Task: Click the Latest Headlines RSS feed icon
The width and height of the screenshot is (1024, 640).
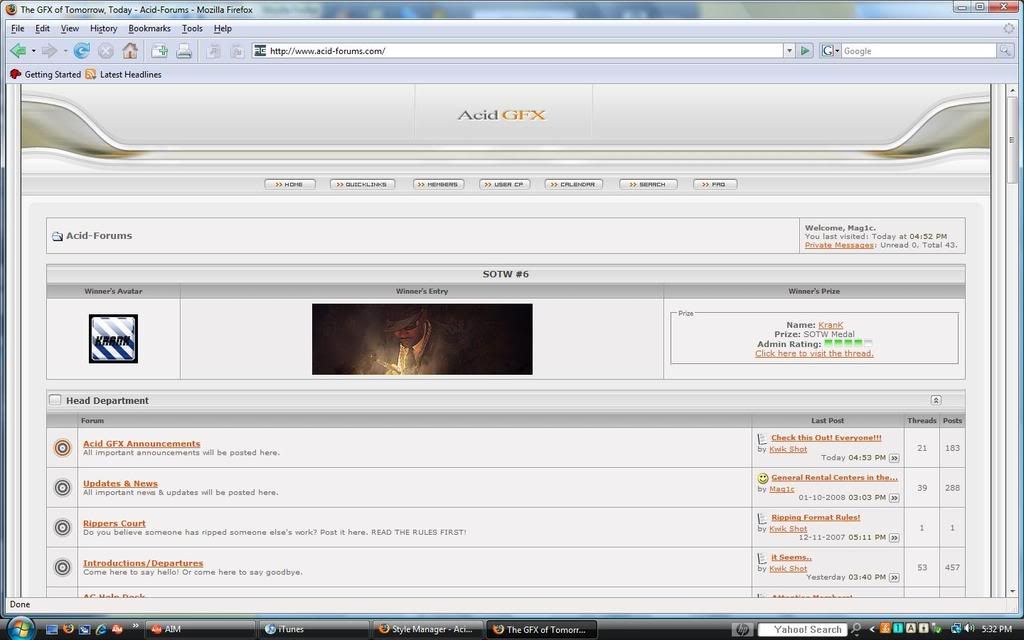Action: point(91,75)
